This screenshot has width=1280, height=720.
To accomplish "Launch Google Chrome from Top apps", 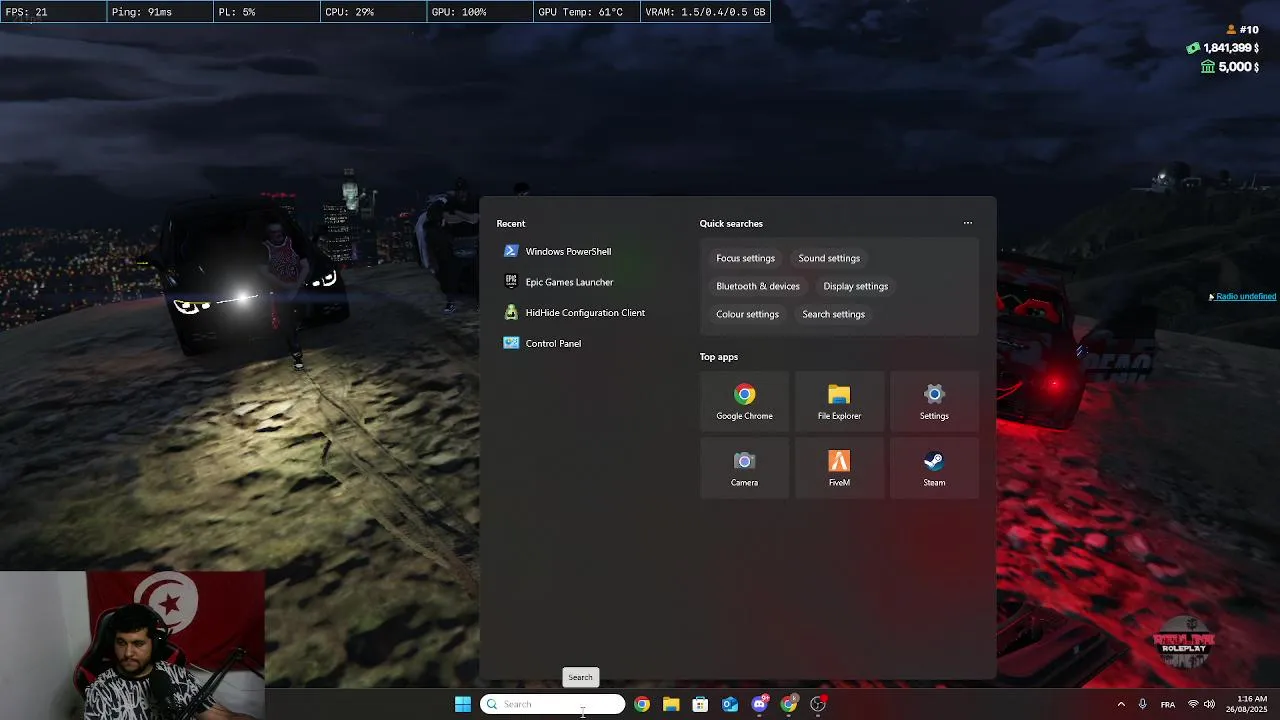I will (744, 402).
